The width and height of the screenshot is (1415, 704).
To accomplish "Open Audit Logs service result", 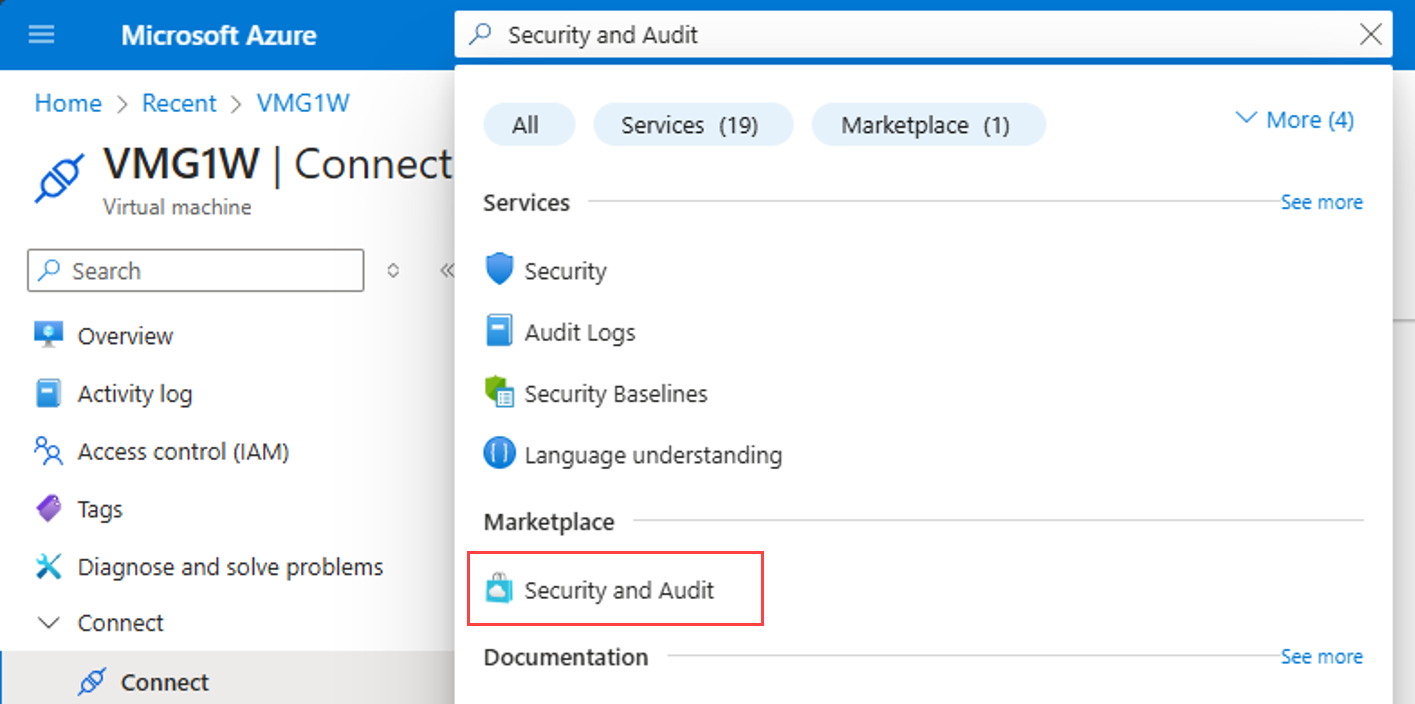I will coord(579,332).
